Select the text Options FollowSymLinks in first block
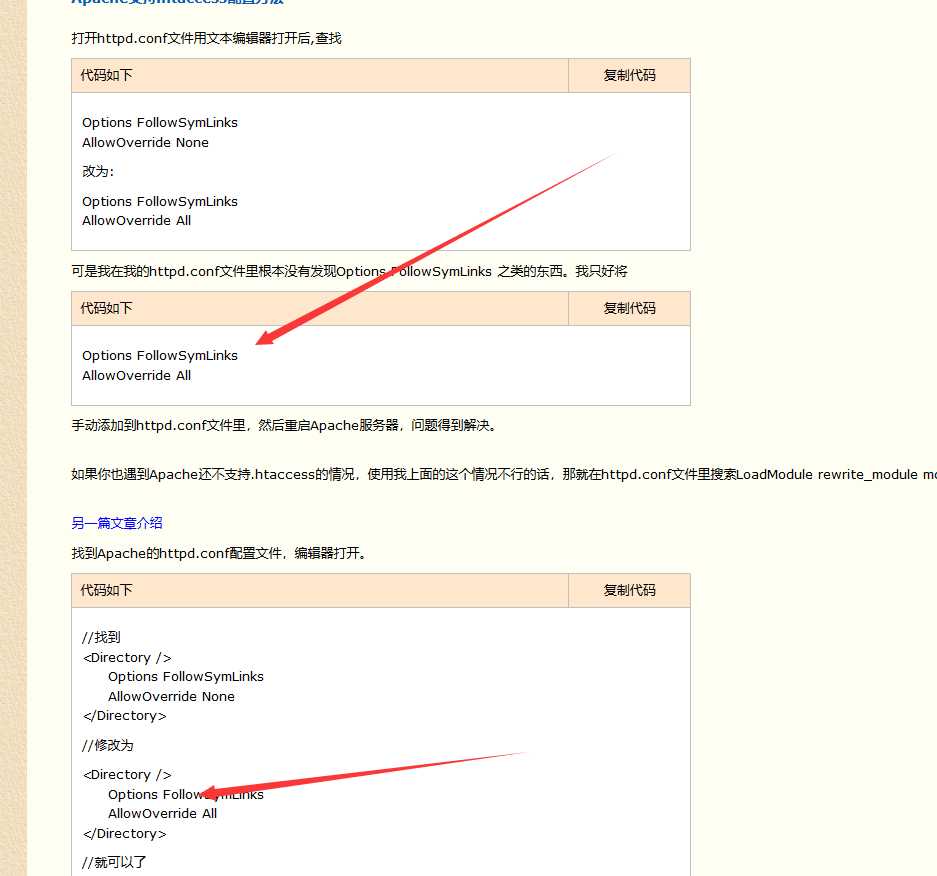Screen dimensions: 937x876 [159, 122]
